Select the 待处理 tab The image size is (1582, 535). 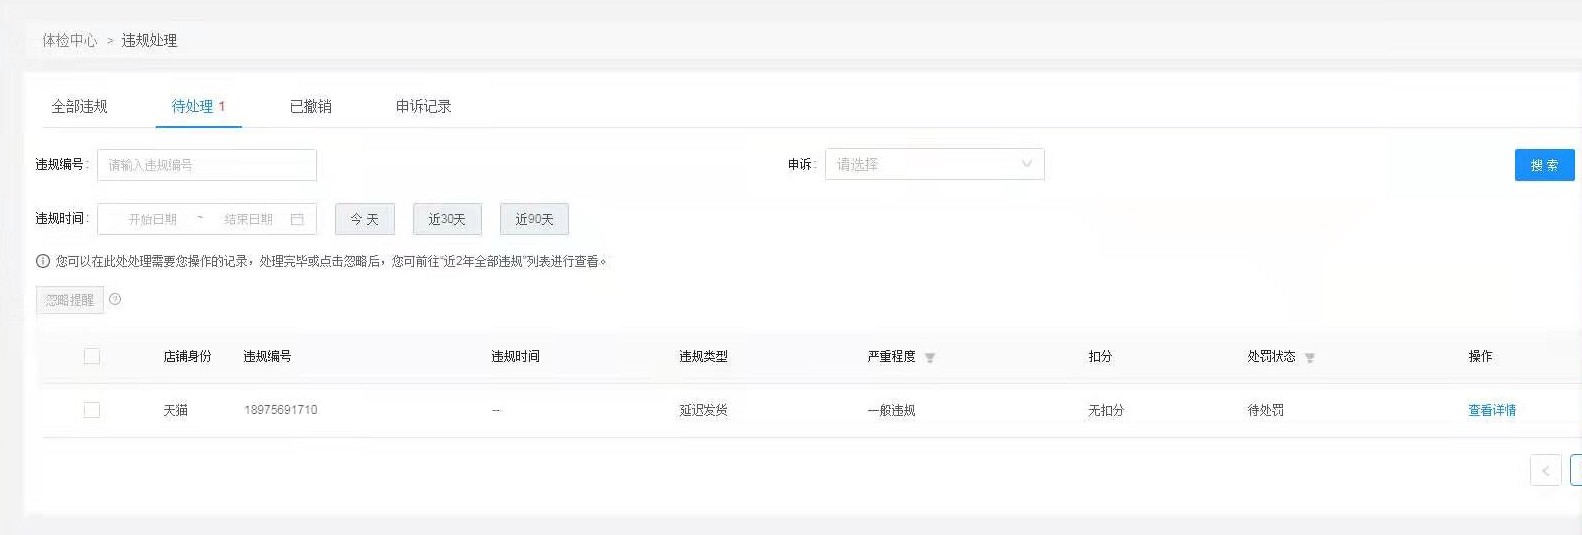193,106
